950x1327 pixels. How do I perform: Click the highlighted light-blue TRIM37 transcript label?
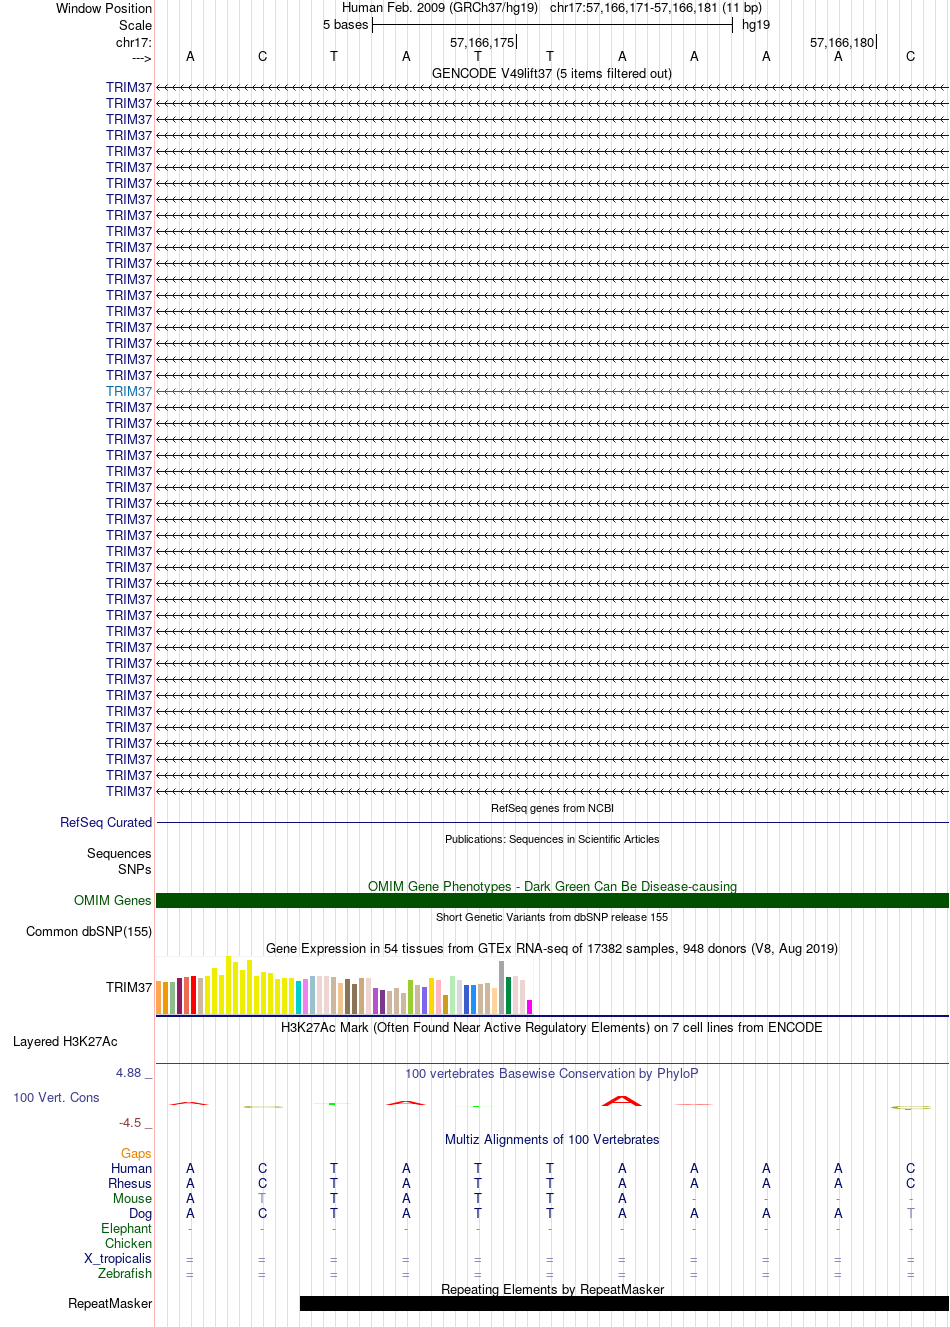tap(129, 391)
